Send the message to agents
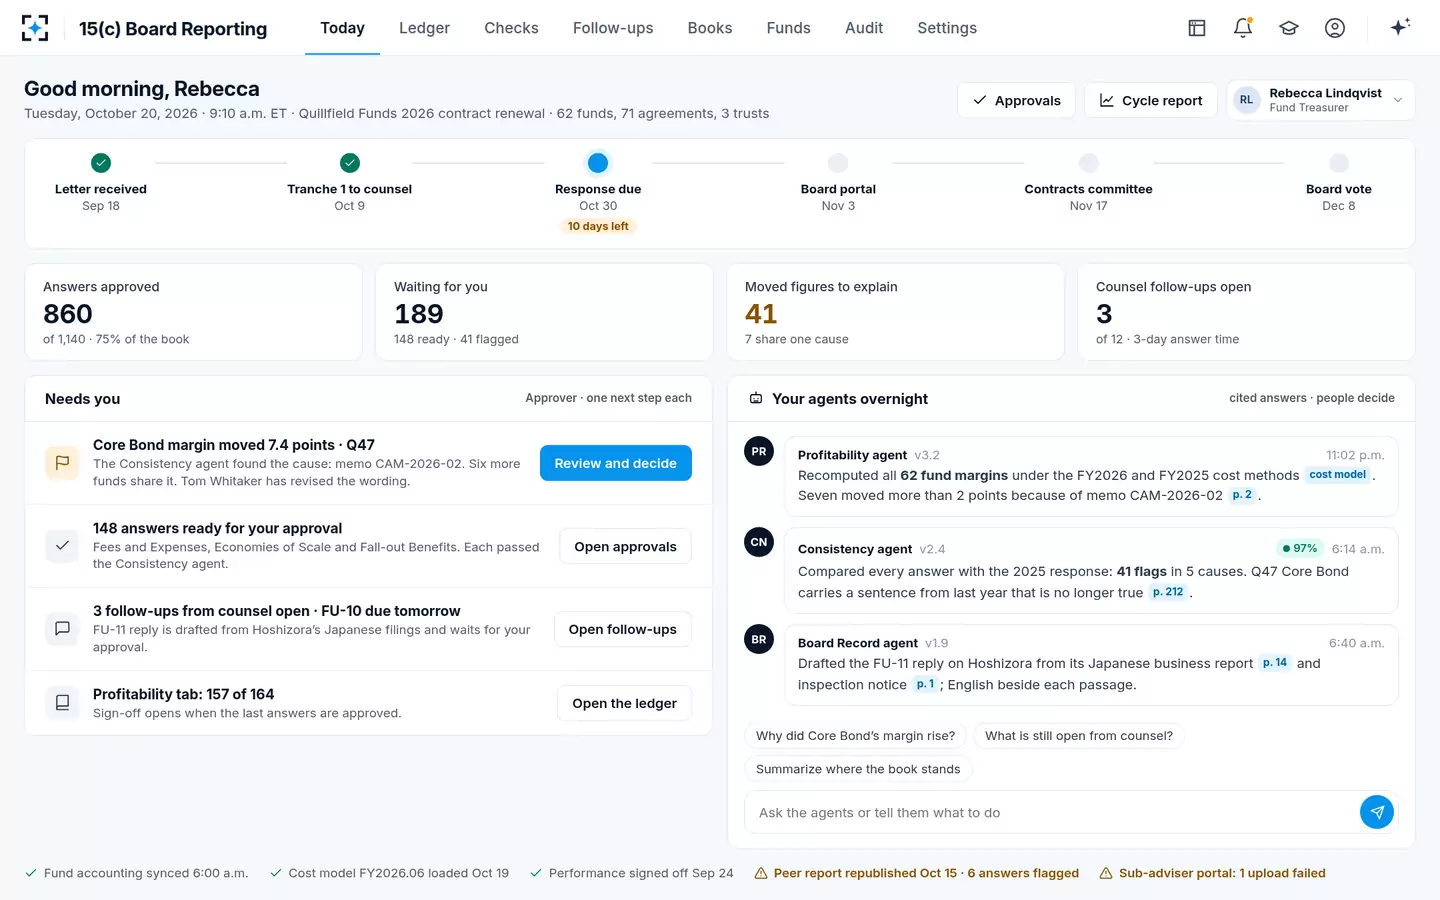The image size is (1440, 900). pos(1377,813)
